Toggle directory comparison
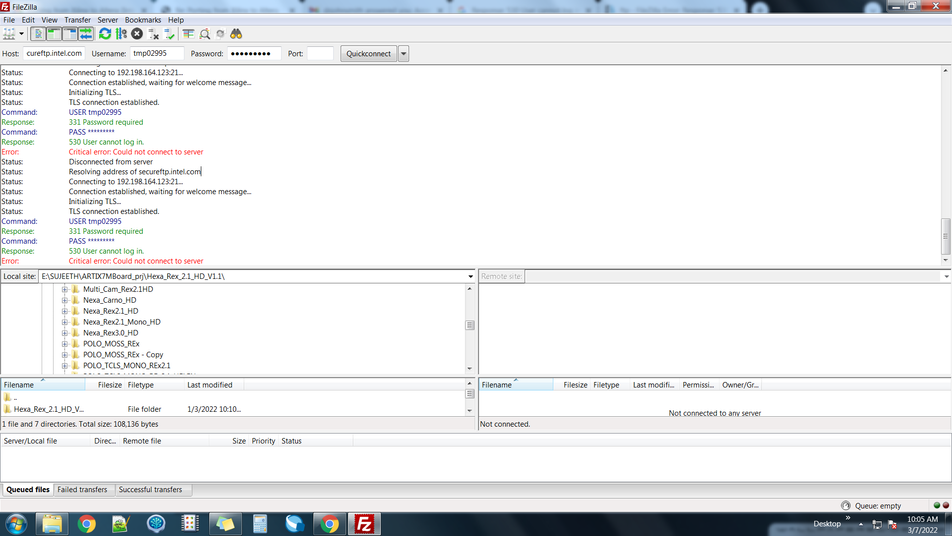Image resolution: width=952 pixels, height=536 pixels. point(205,34)
